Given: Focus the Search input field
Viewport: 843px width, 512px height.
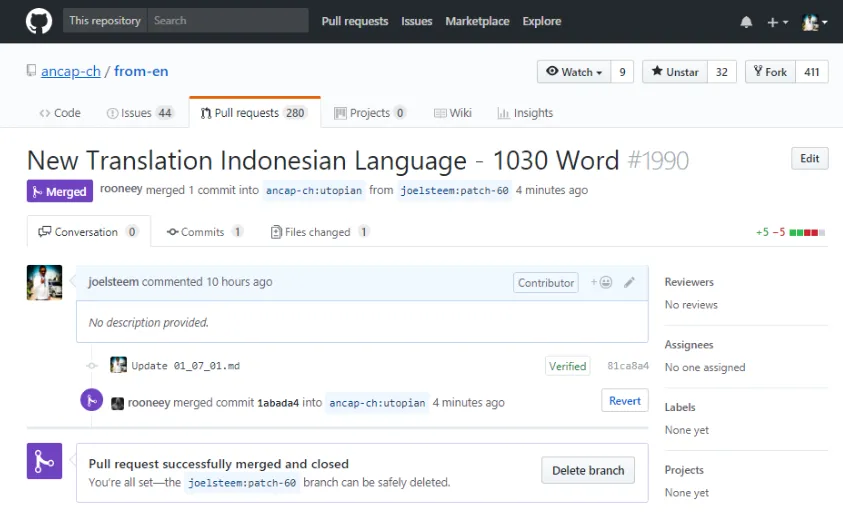Looking at the screenshot, I should coord(228,20).
